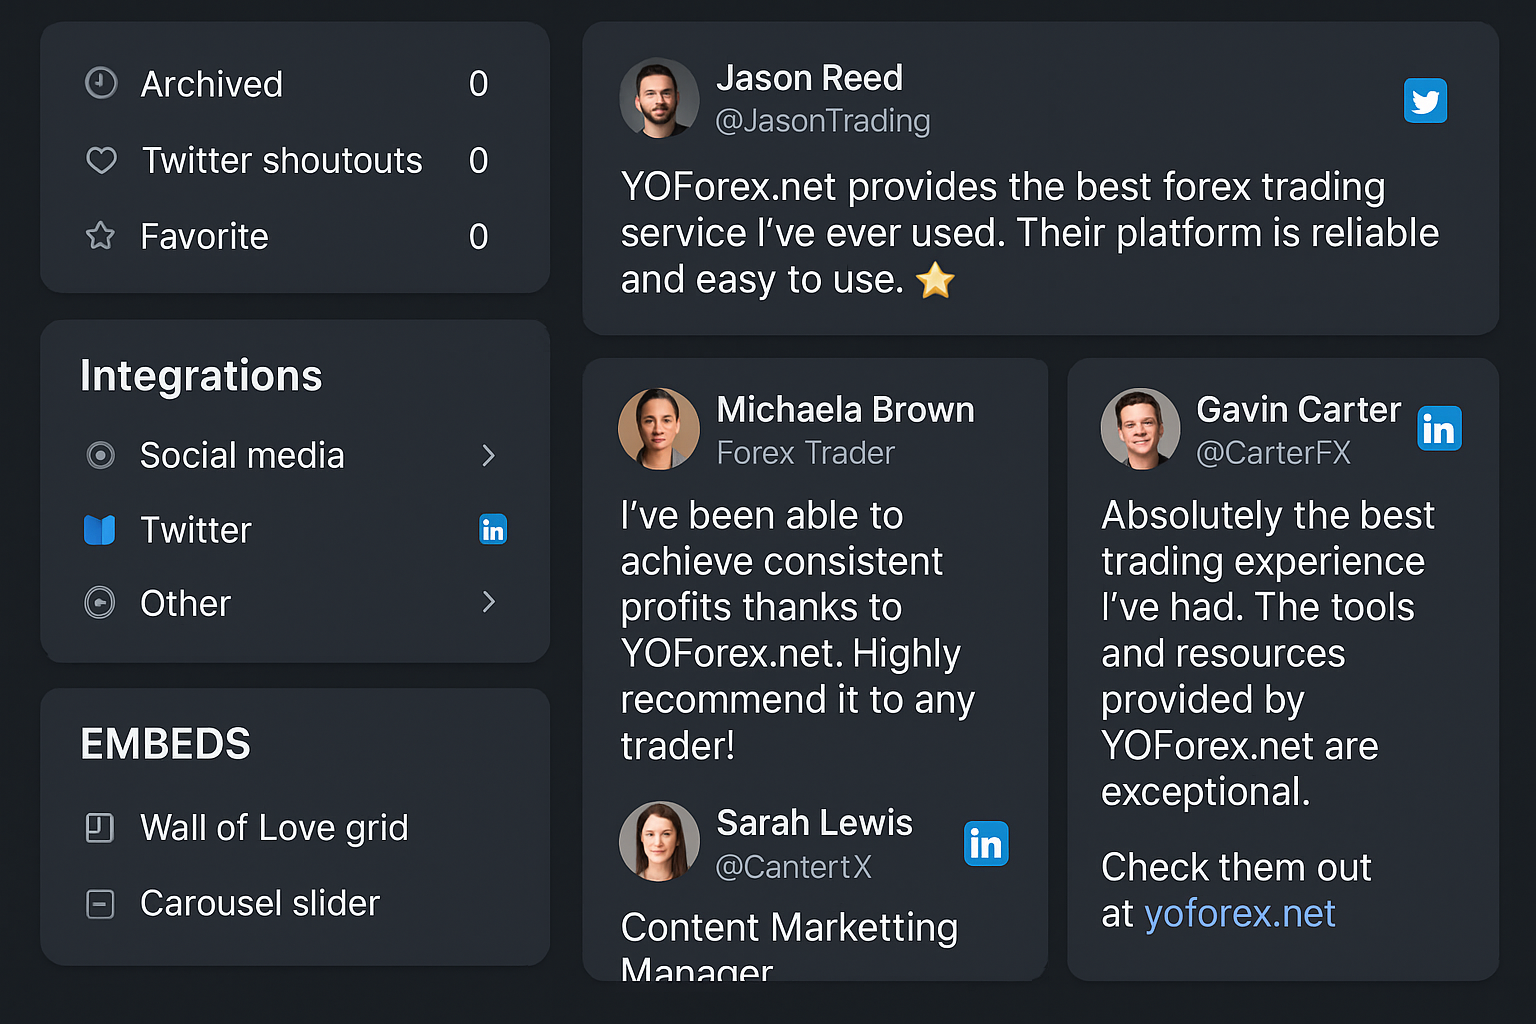Click the star rating in Jason Reed's testimonial

935,281
